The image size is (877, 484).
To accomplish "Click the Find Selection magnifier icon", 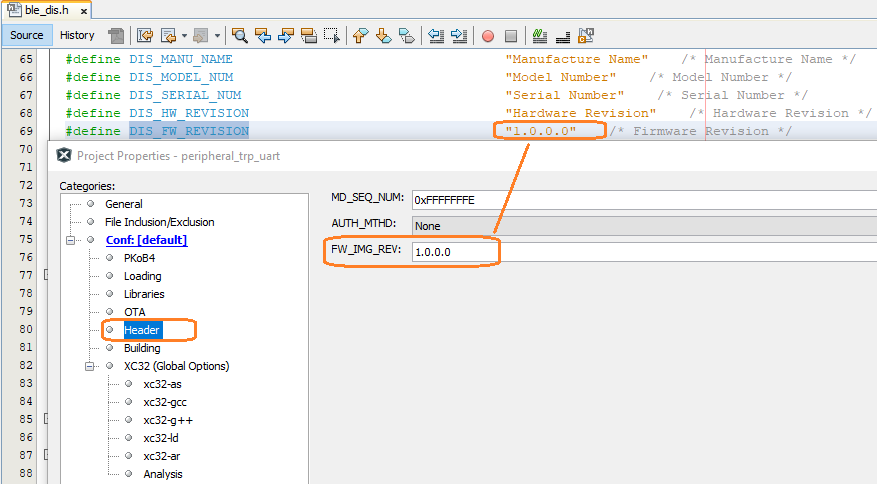I will (x=240, y=36).
